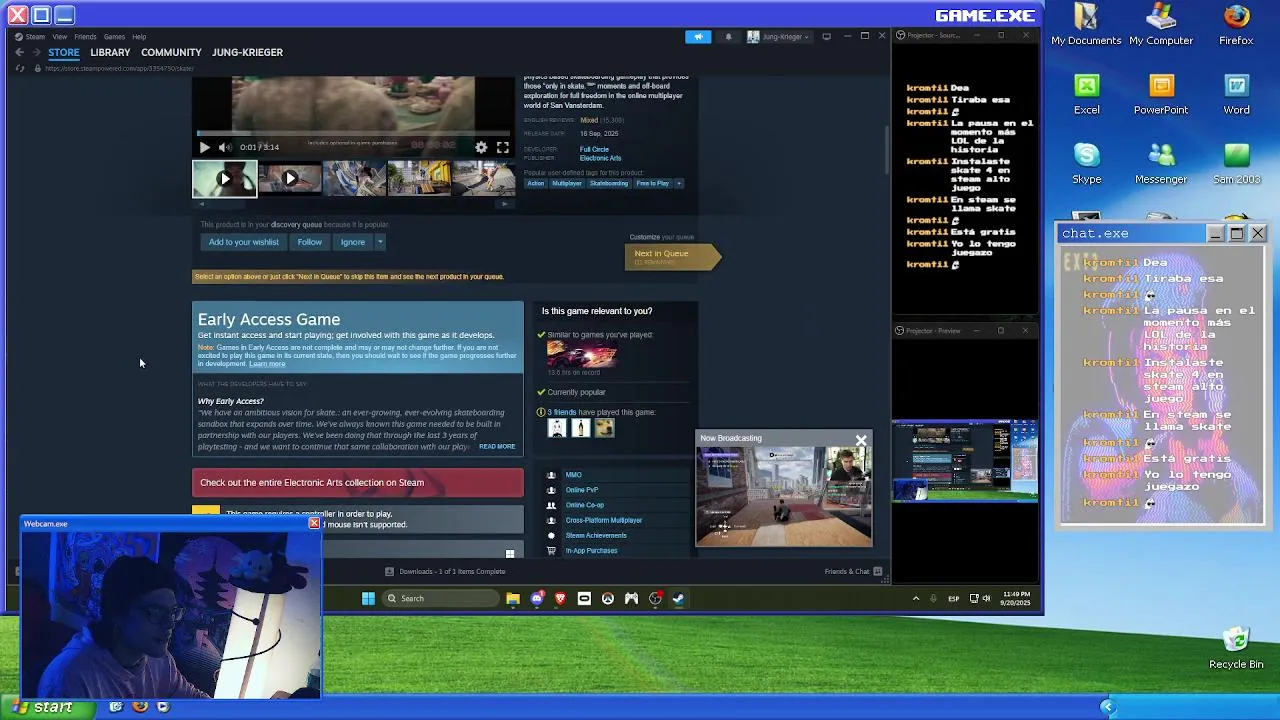
Task: Open trailer video settings gear
Action: coord(481,147)
